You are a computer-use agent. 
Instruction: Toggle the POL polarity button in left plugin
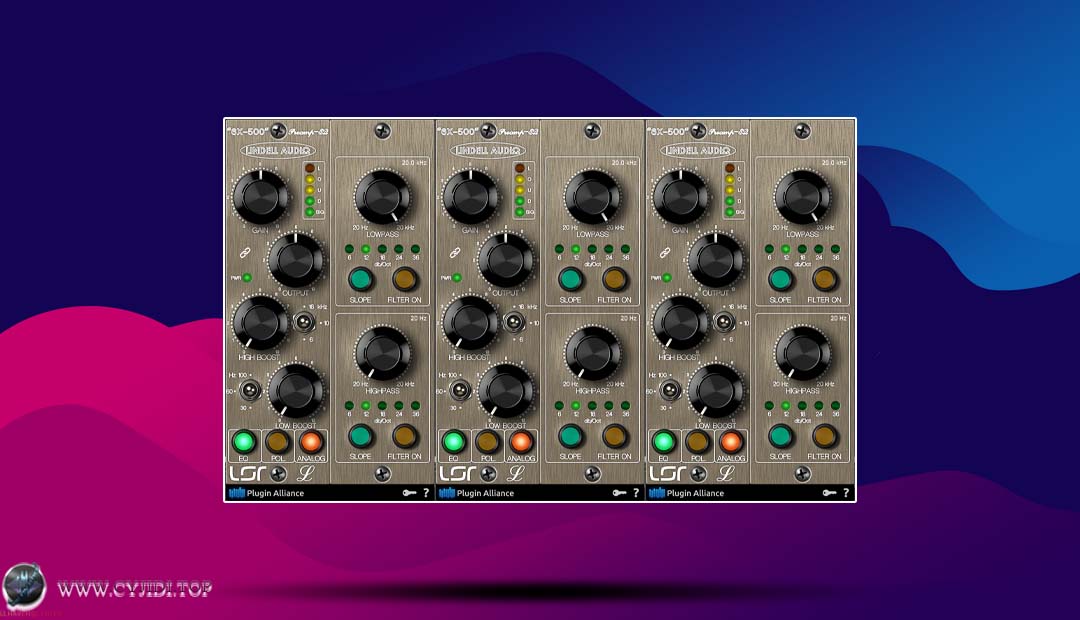[278, 441]
